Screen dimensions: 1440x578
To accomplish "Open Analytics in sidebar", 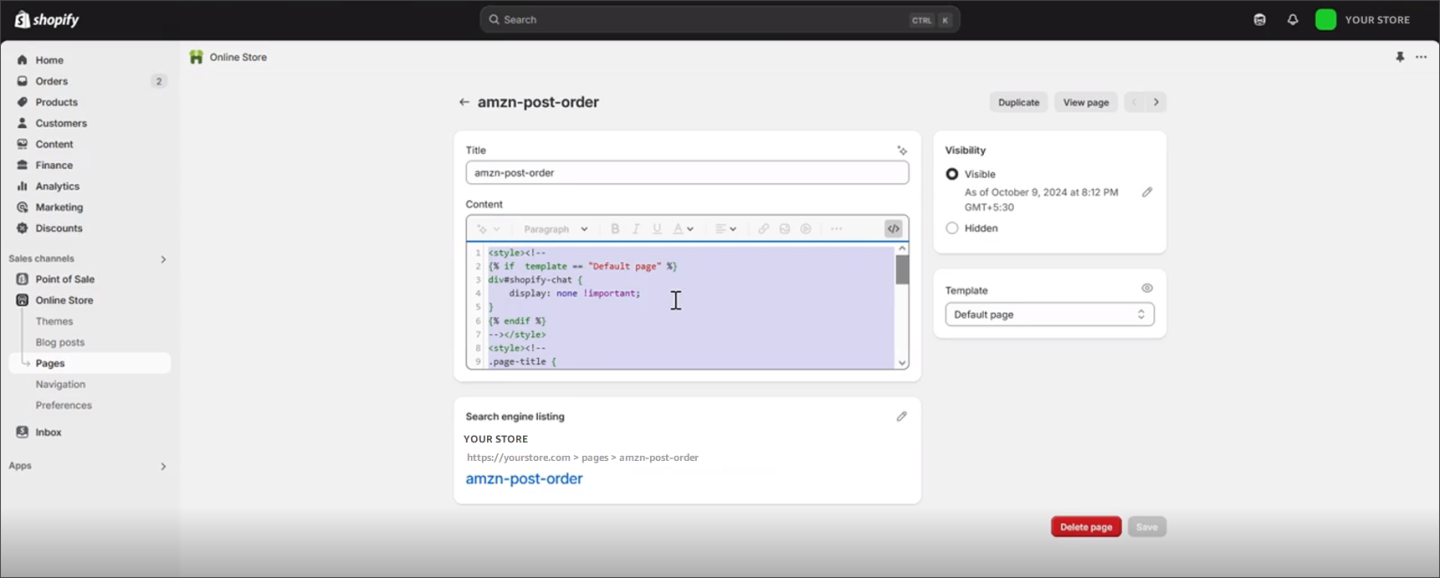I will click(x=57, y=186).
